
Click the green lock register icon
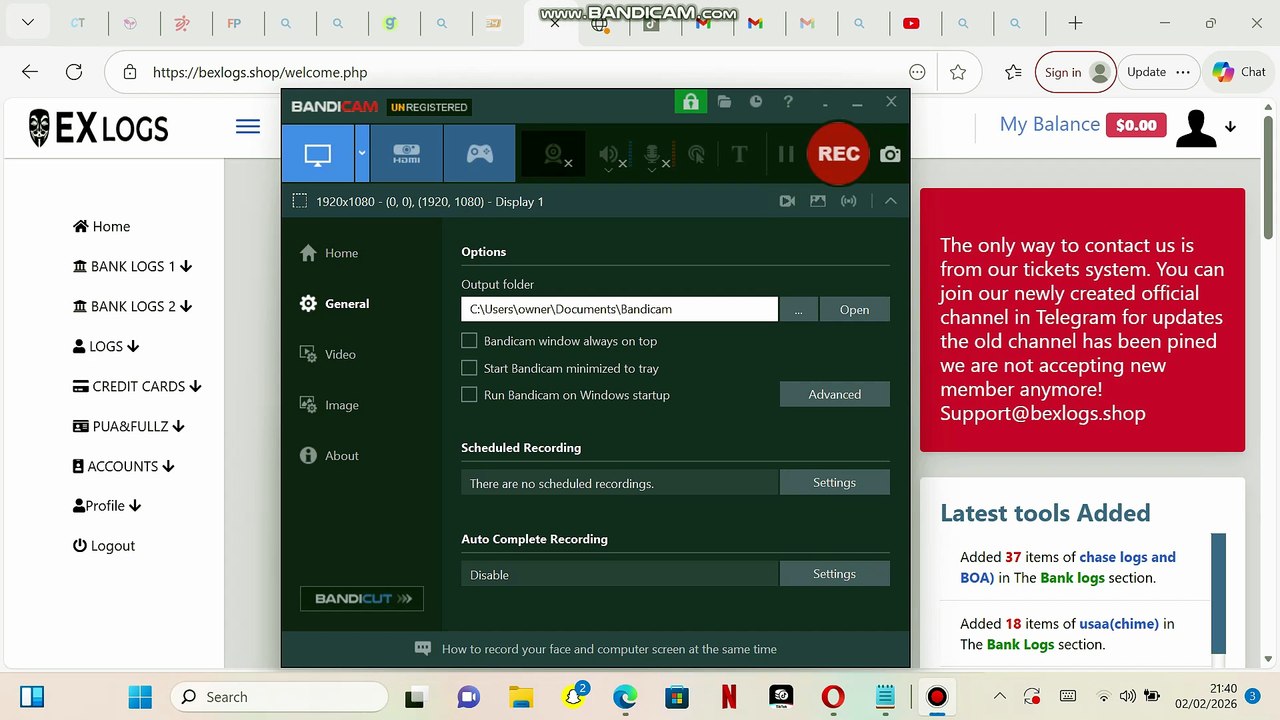click(690, 102)
